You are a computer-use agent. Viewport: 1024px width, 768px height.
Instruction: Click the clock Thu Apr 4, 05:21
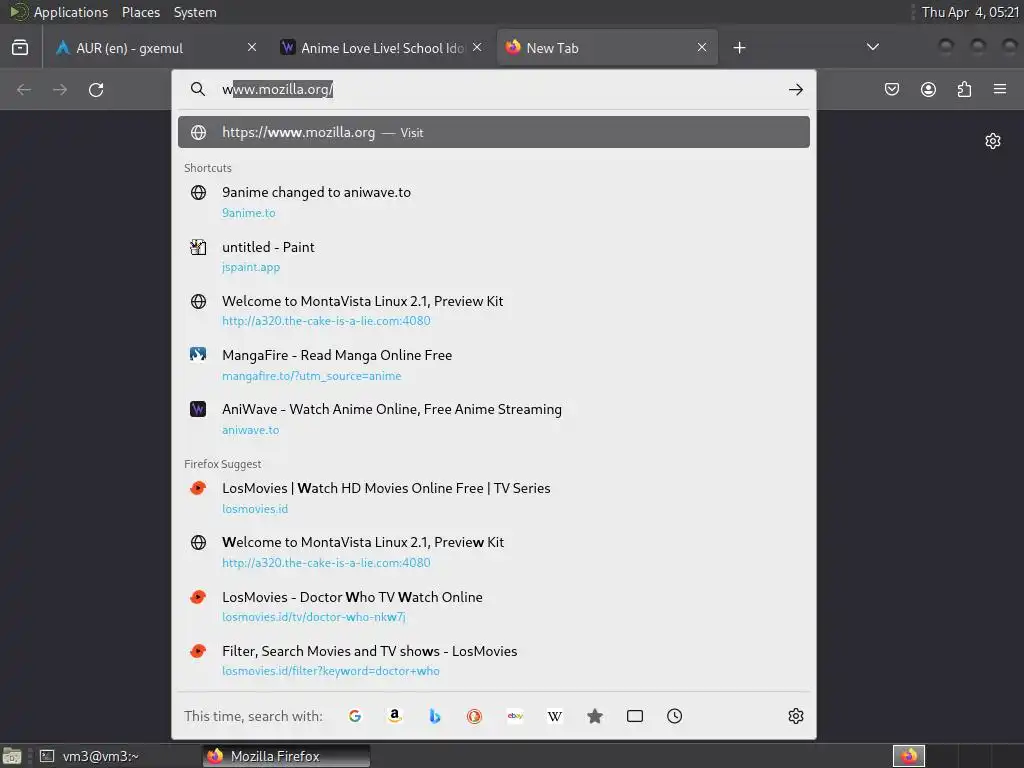click(x=970, y=12)
